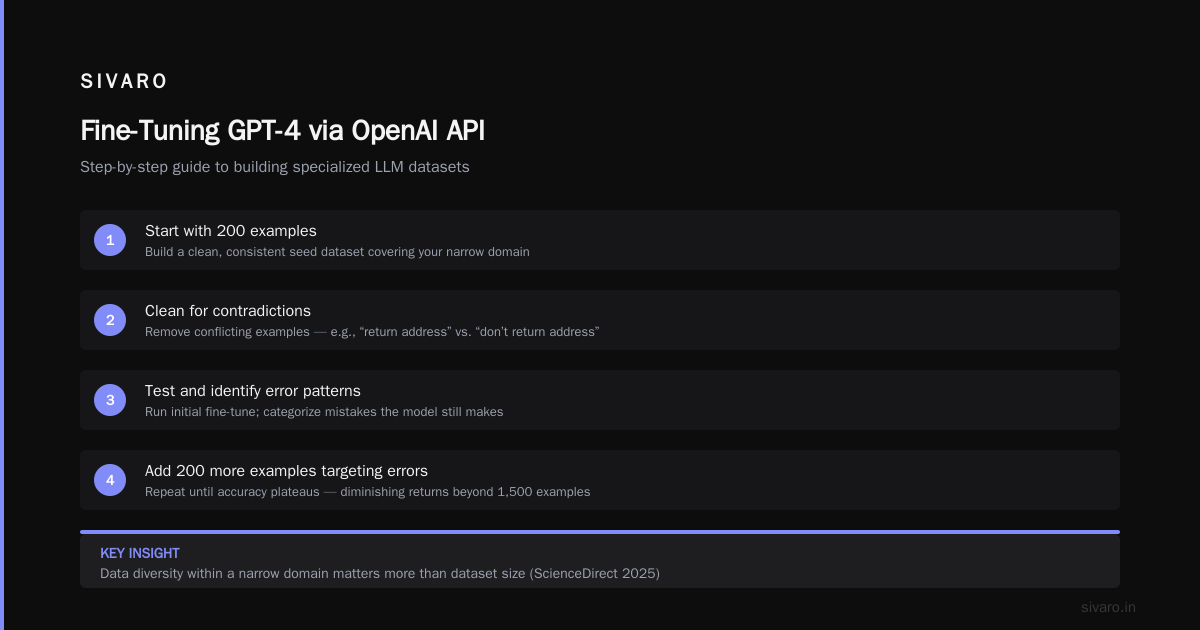Click the step 1 number circle
1200x630 pixels.
click(x=110, y=240)
